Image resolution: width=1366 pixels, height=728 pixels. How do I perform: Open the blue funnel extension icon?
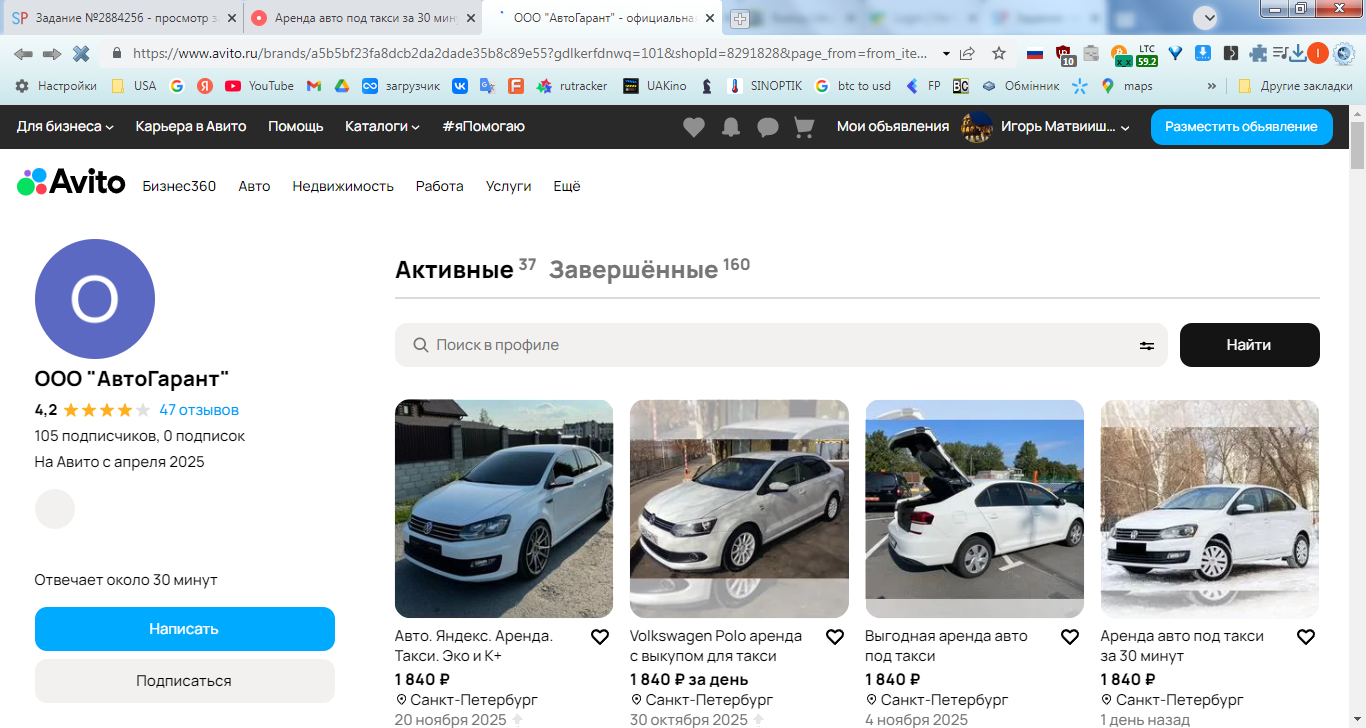tap(1175, 53)
